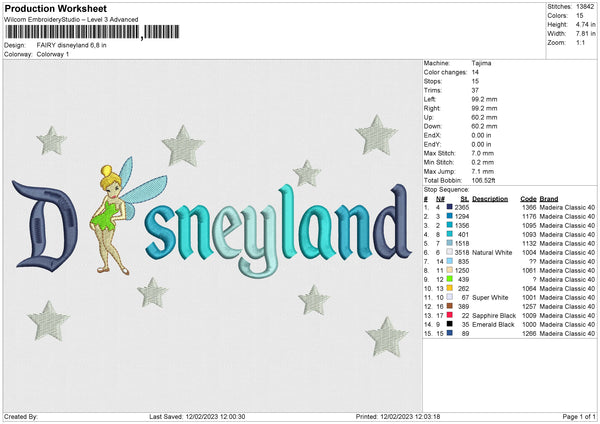600x424 pixels.
Task: Select the Emerald Black description text
Action: pos(493,325)
